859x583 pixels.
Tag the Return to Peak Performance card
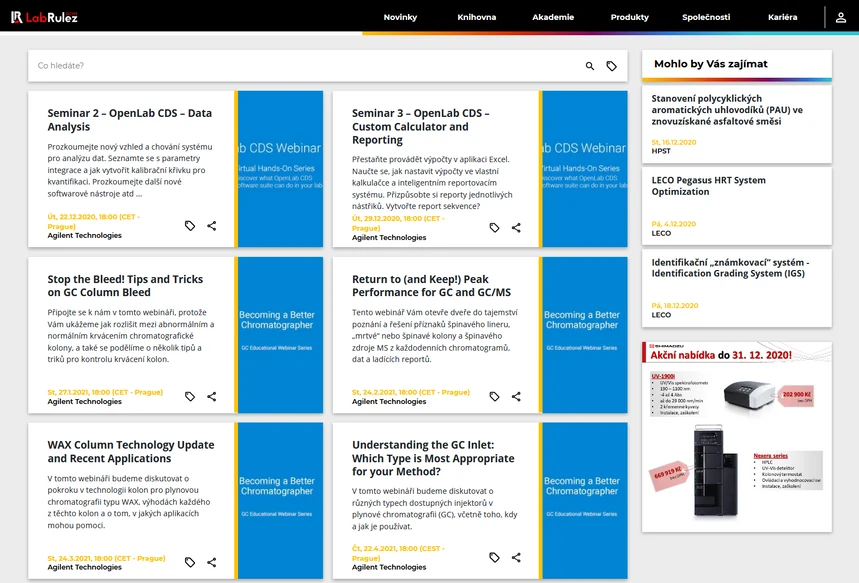coord(494,396)
